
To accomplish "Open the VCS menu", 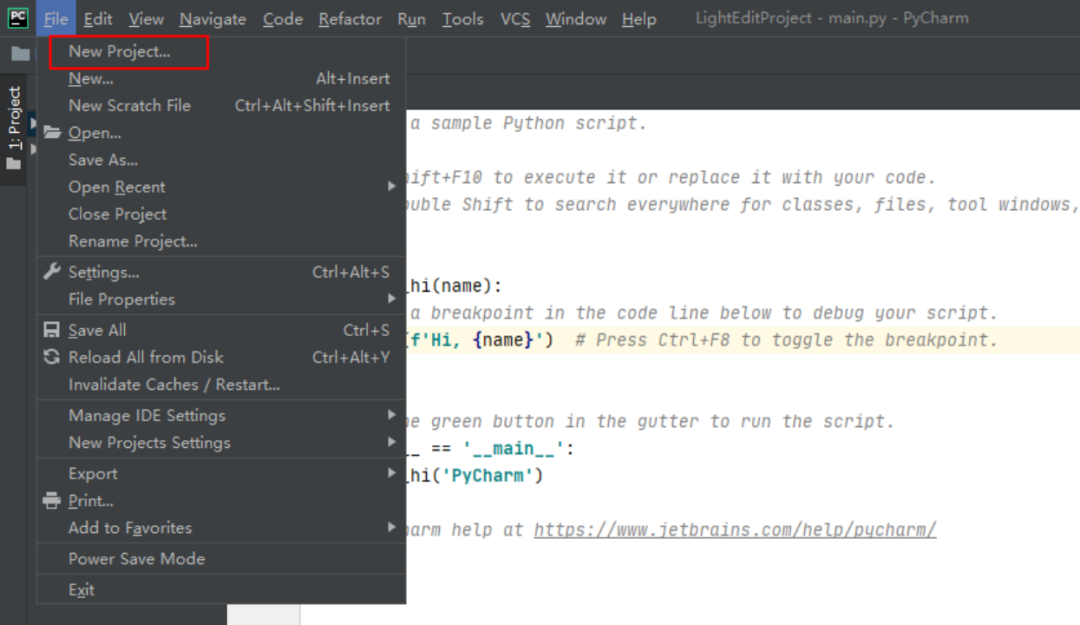I will (x=515, y=19).
